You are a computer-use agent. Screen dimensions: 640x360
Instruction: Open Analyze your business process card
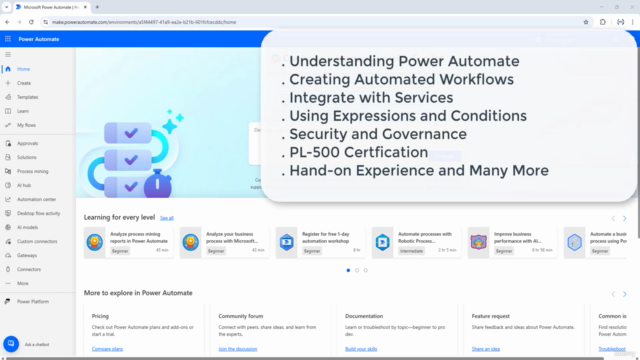(x=224, y=242)
